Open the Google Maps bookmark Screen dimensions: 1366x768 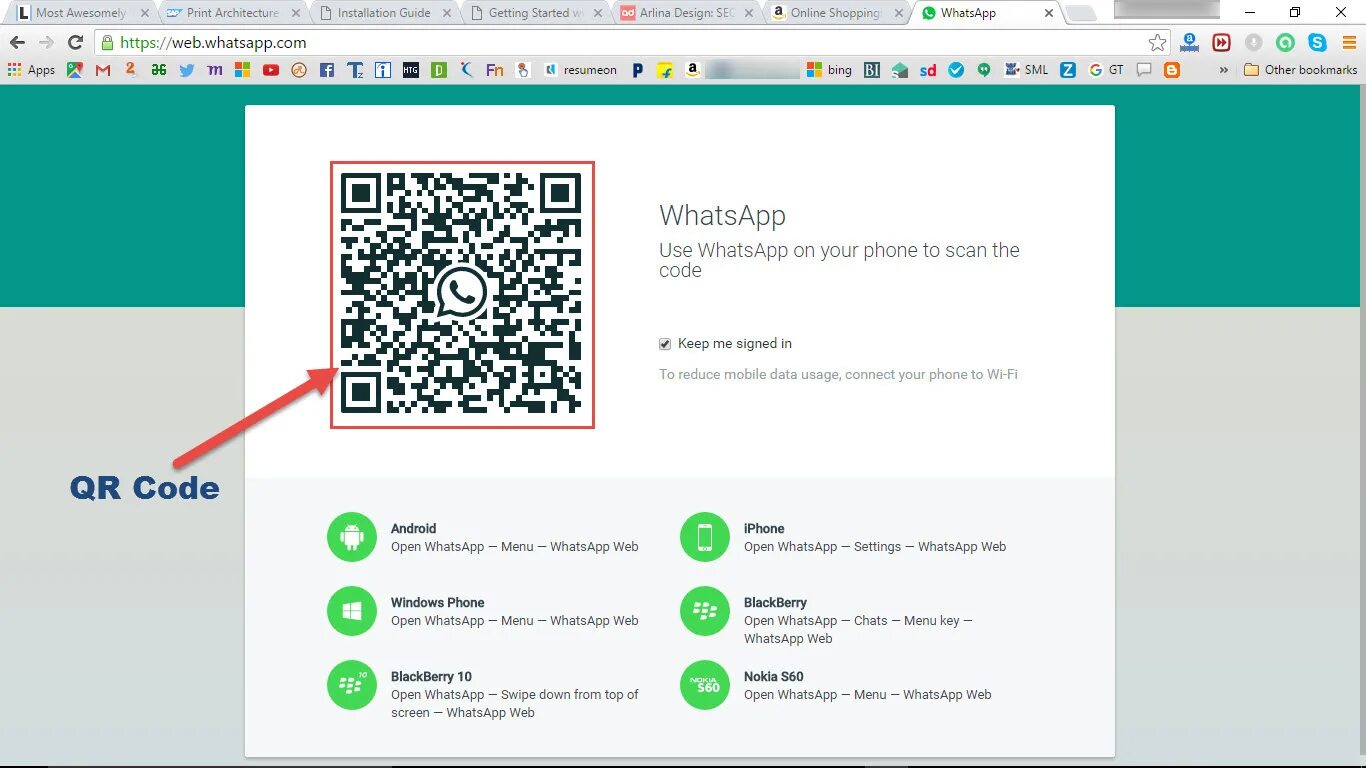(x=74, y=70)
